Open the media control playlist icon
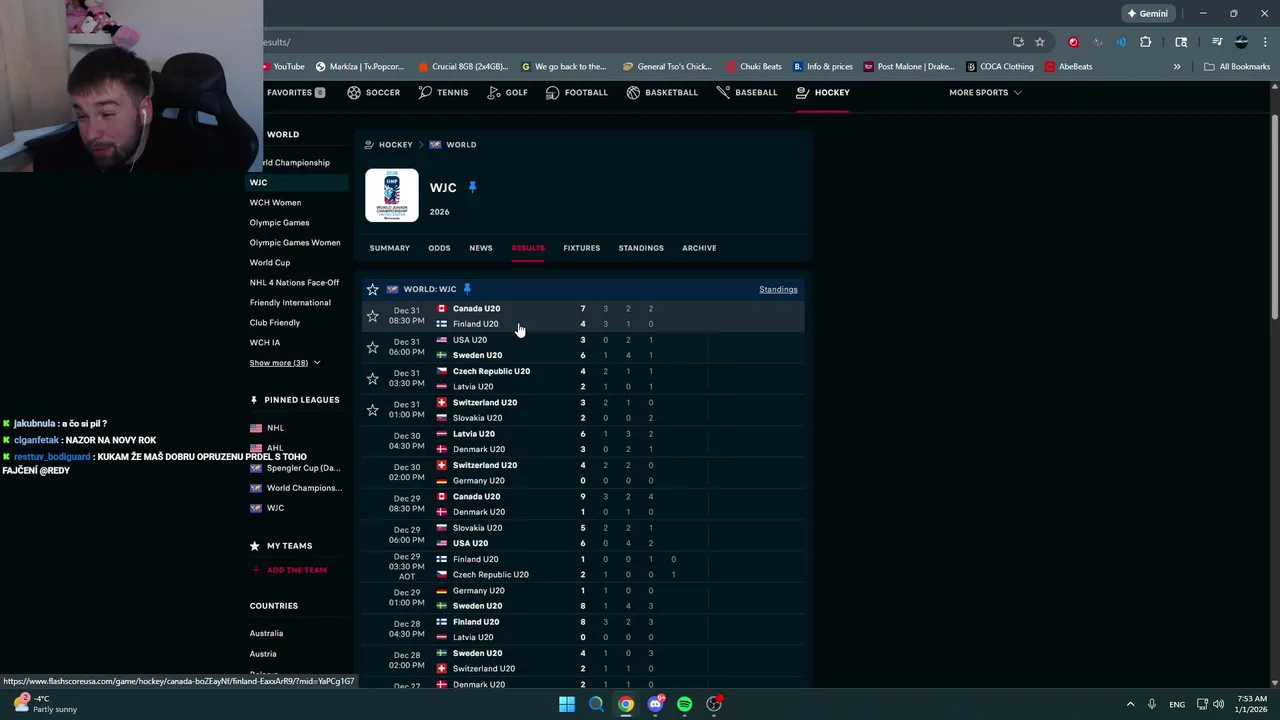This screenshot has width=1280, height=720. [x=1217, y=42]
